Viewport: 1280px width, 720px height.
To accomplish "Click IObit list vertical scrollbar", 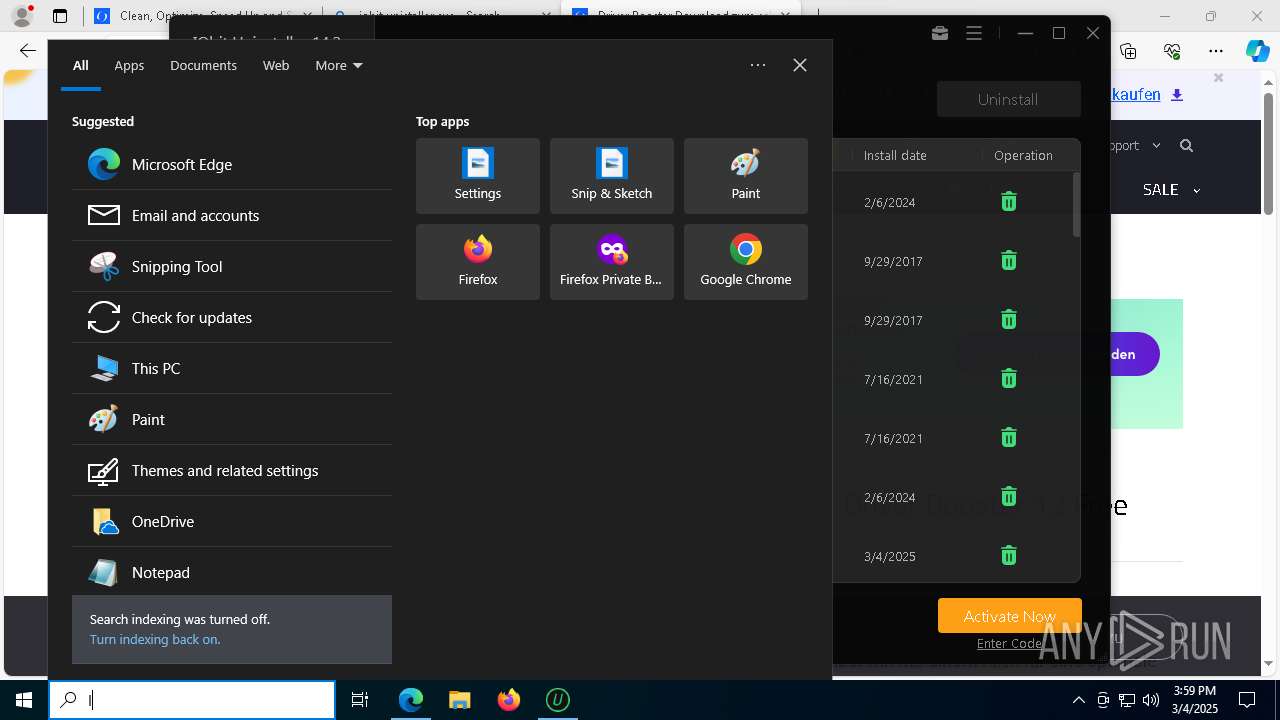I will coord(1076,205).
